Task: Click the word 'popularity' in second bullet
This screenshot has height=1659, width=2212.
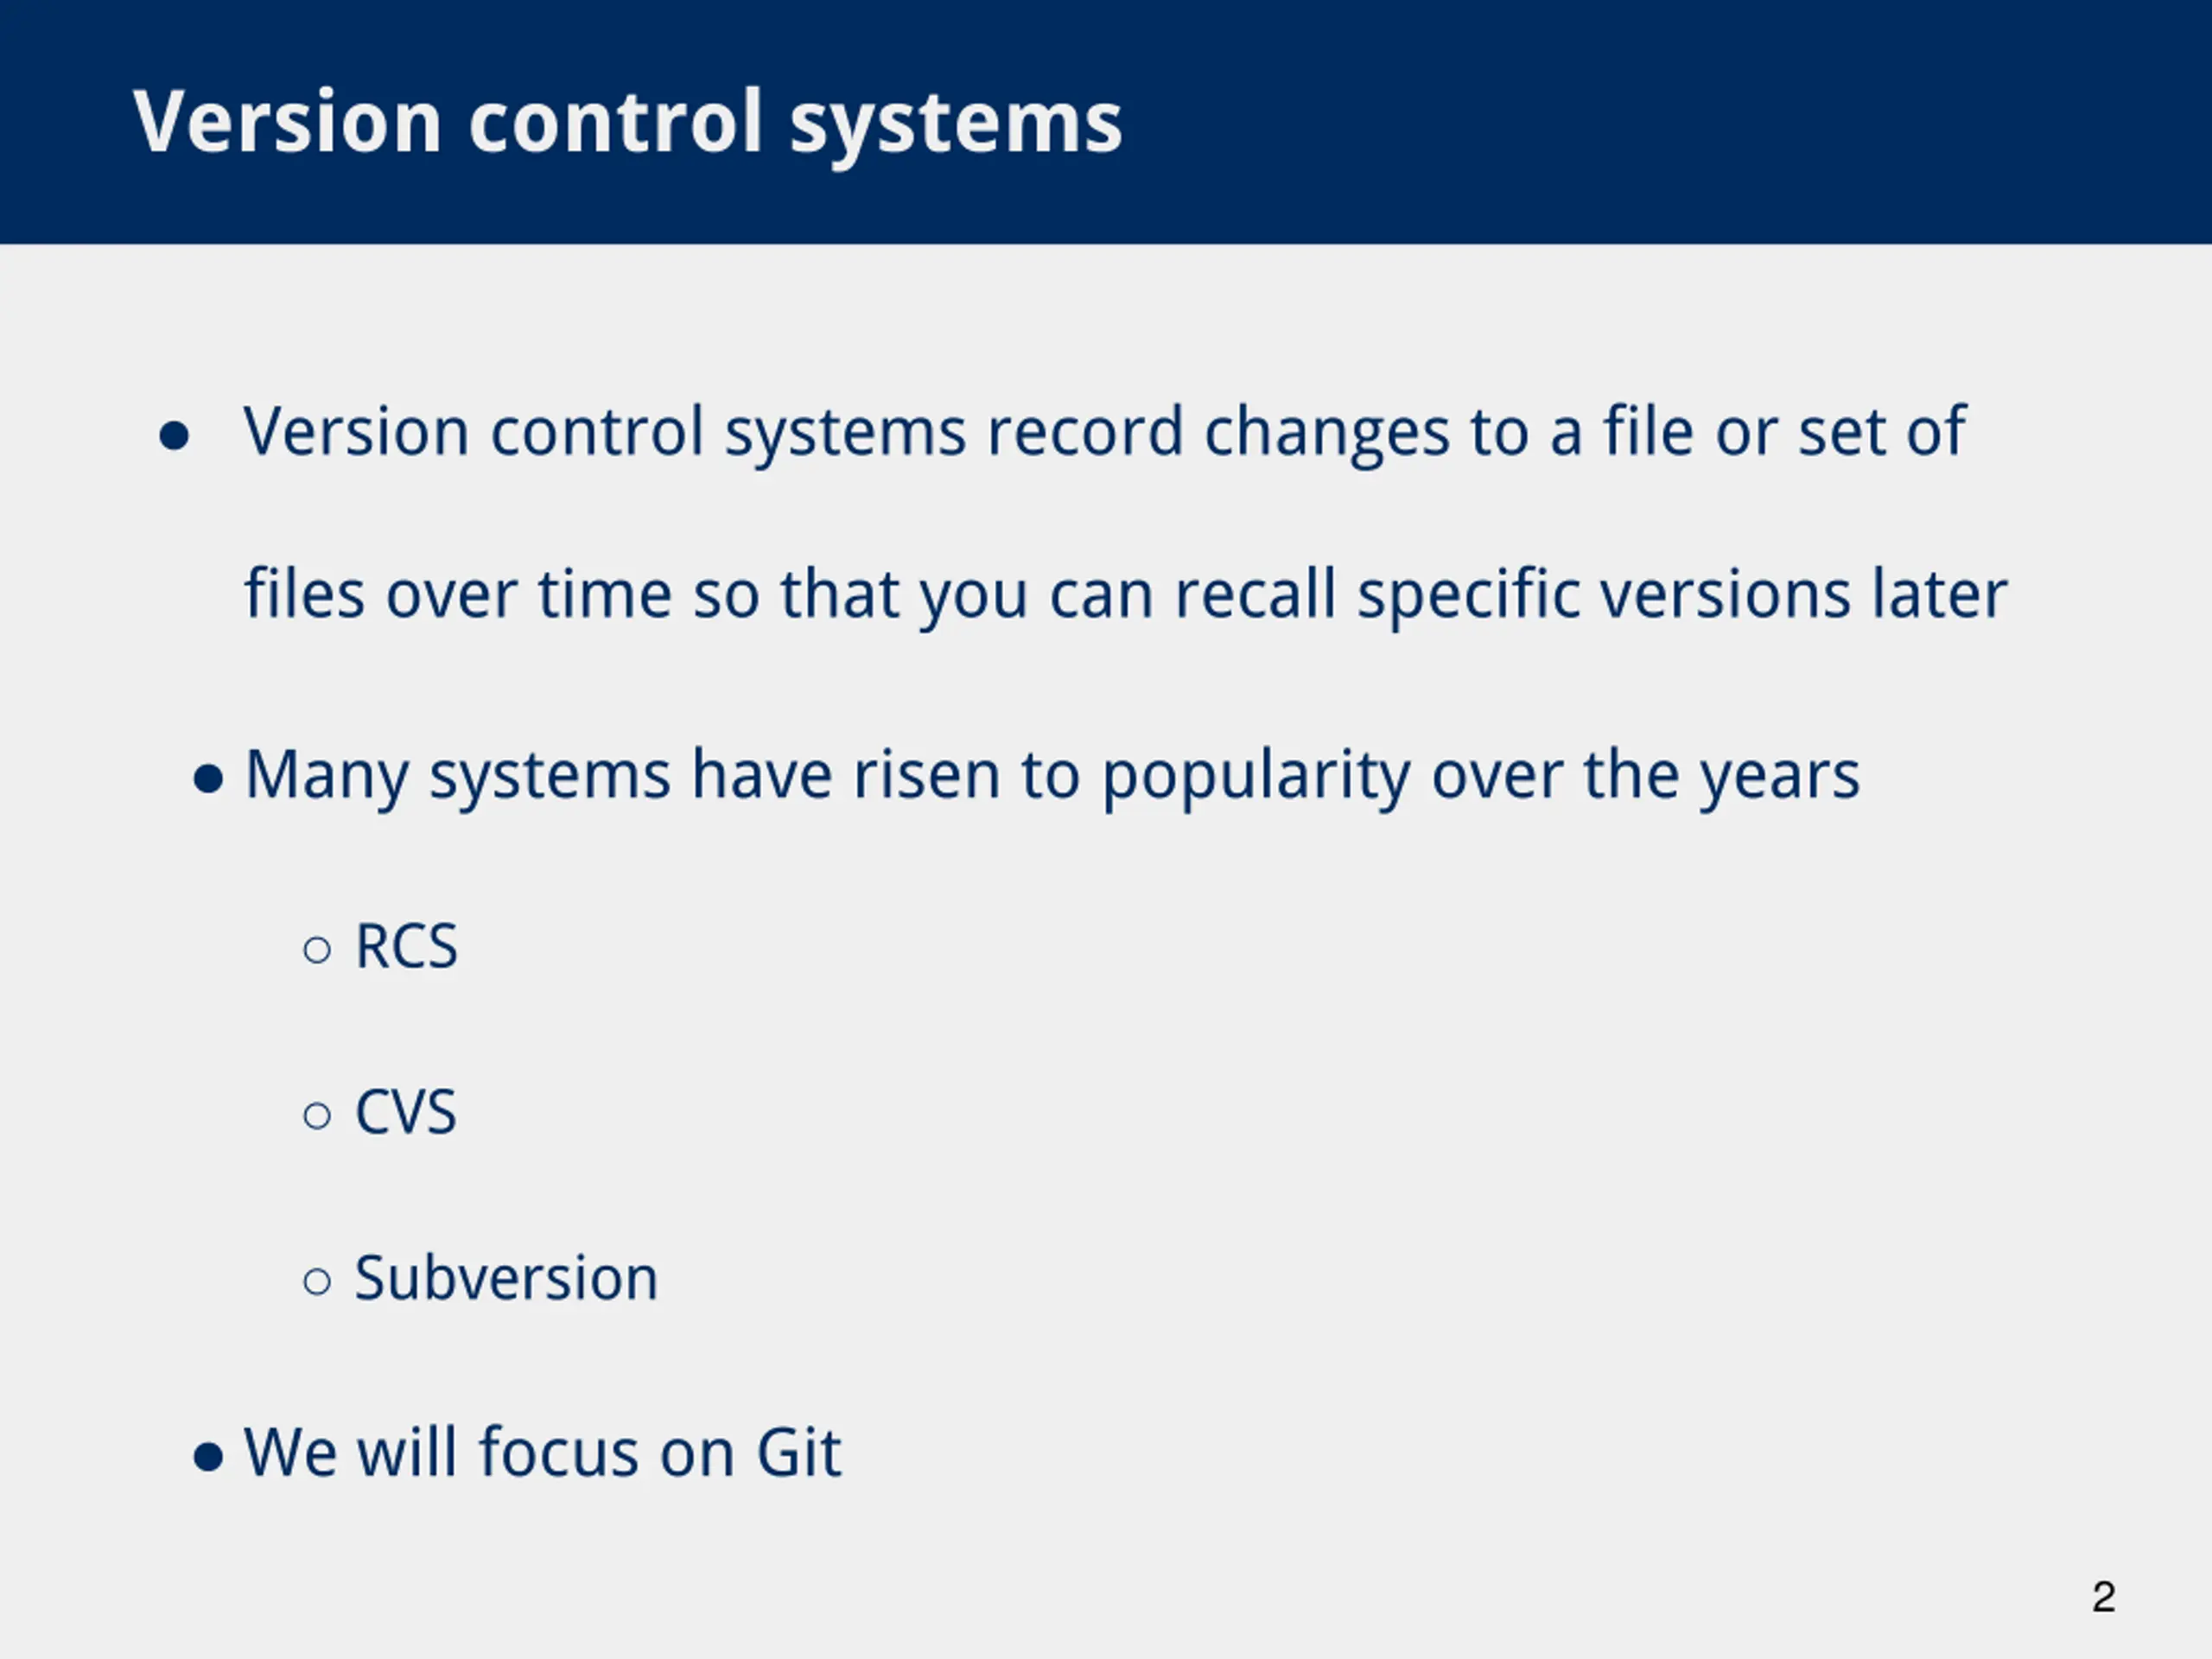Action: 1256,777
